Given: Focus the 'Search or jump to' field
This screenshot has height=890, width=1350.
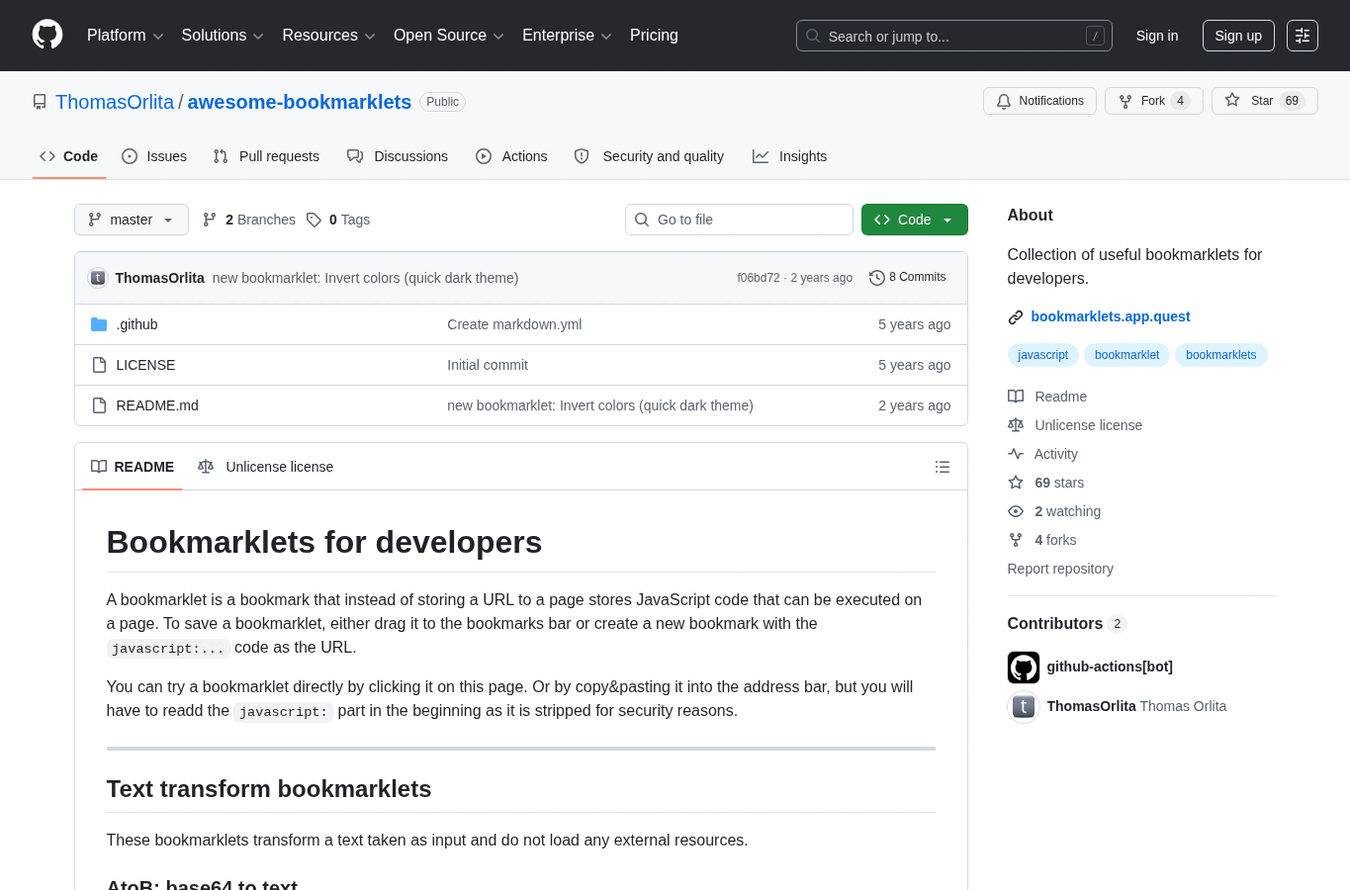Looking at the screenshot, I should click(954, 36).
